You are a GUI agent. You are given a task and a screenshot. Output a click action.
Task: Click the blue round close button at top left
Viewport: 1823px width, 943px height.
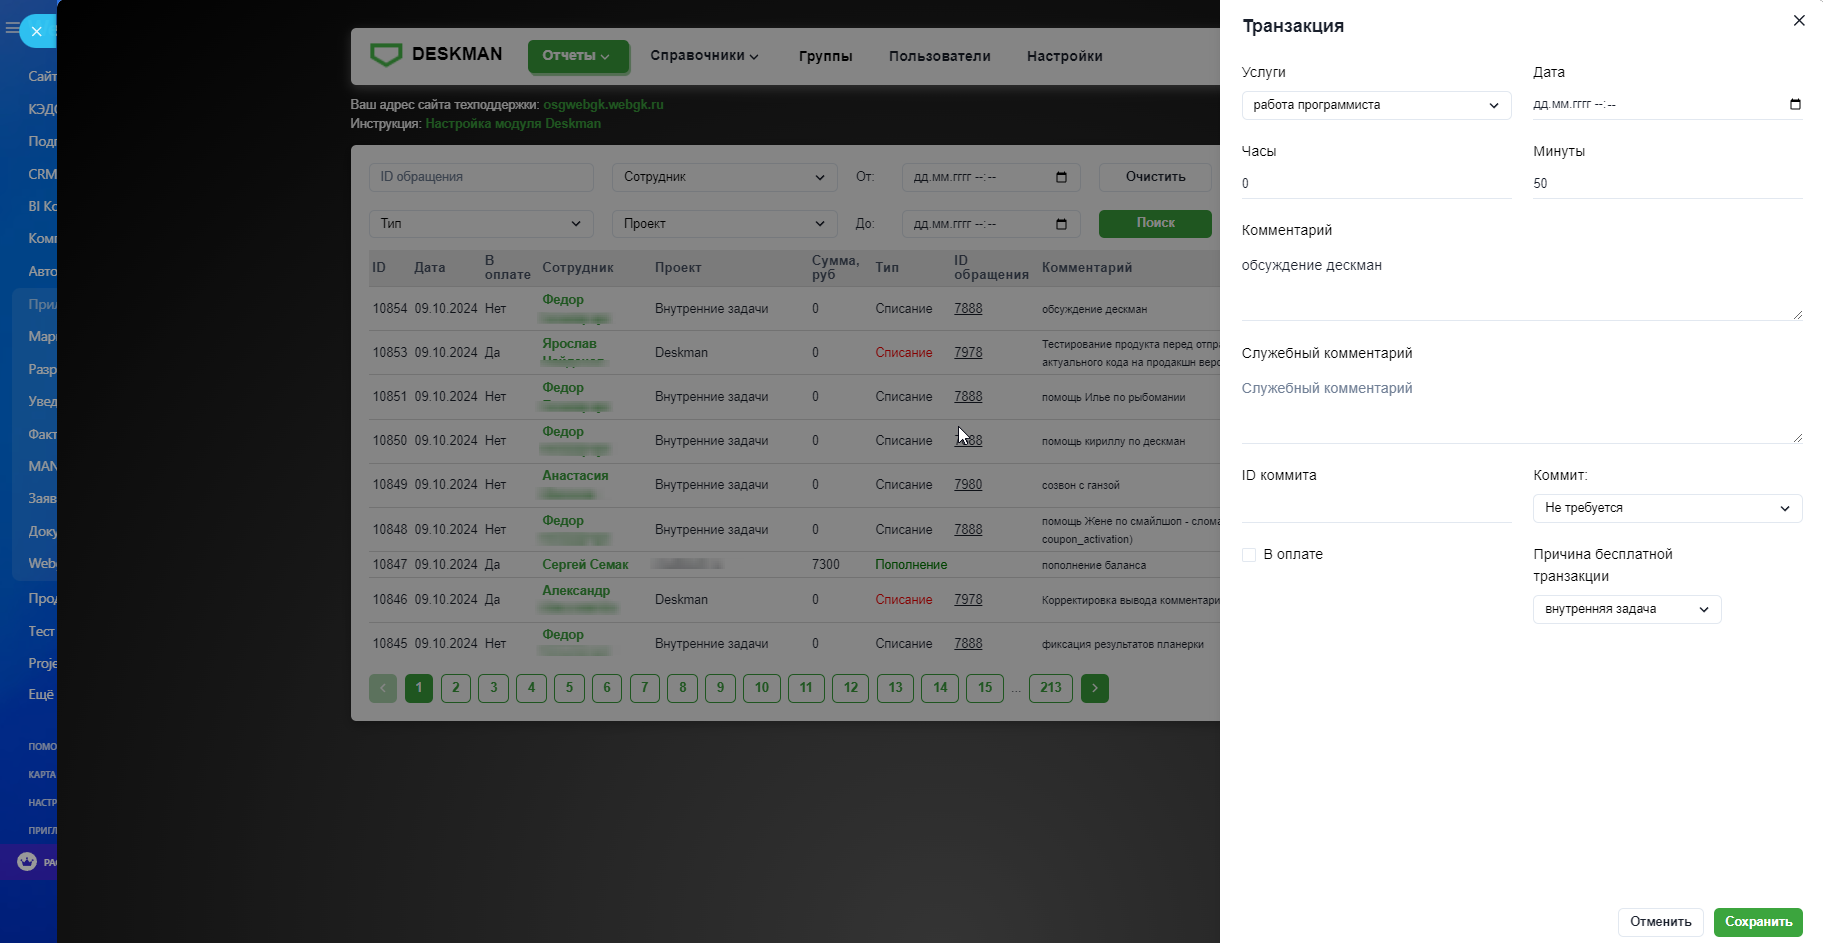pos(37,31)
